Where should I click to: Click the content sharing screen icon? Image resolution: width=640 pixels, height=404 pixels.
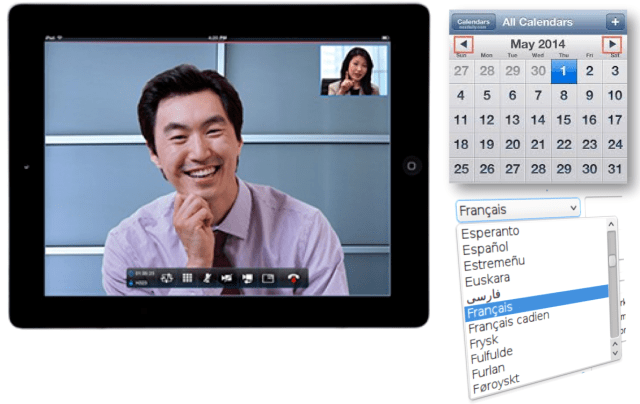(246, 278)
